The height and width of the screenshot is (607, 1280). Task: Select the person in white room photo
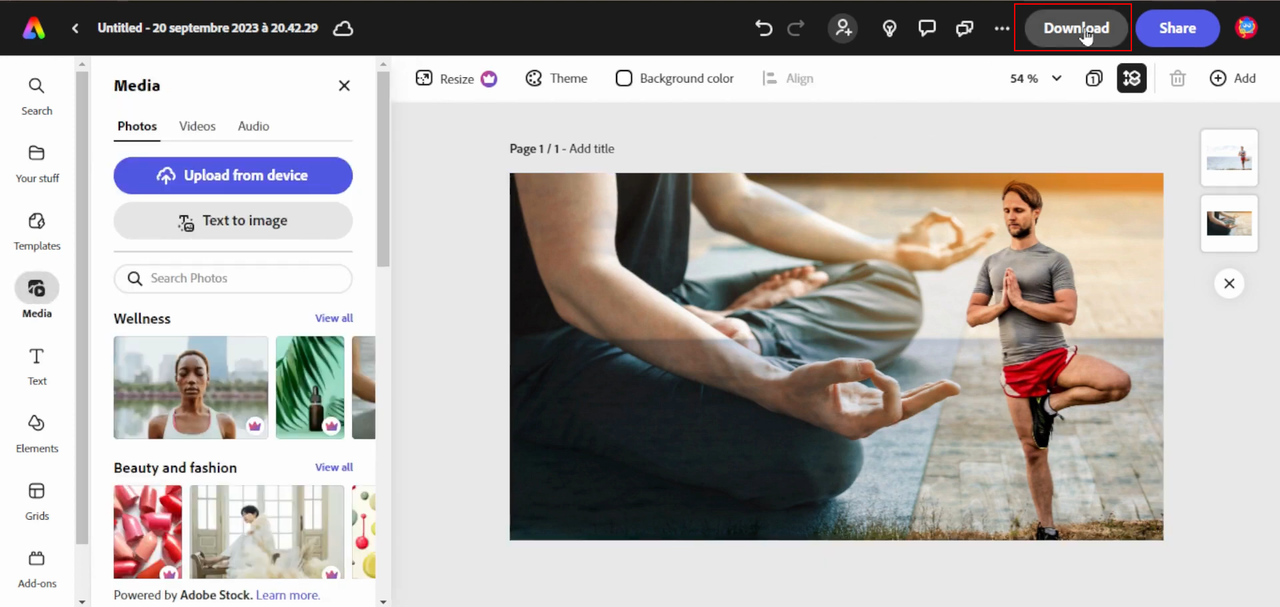(x=267, y=532)
